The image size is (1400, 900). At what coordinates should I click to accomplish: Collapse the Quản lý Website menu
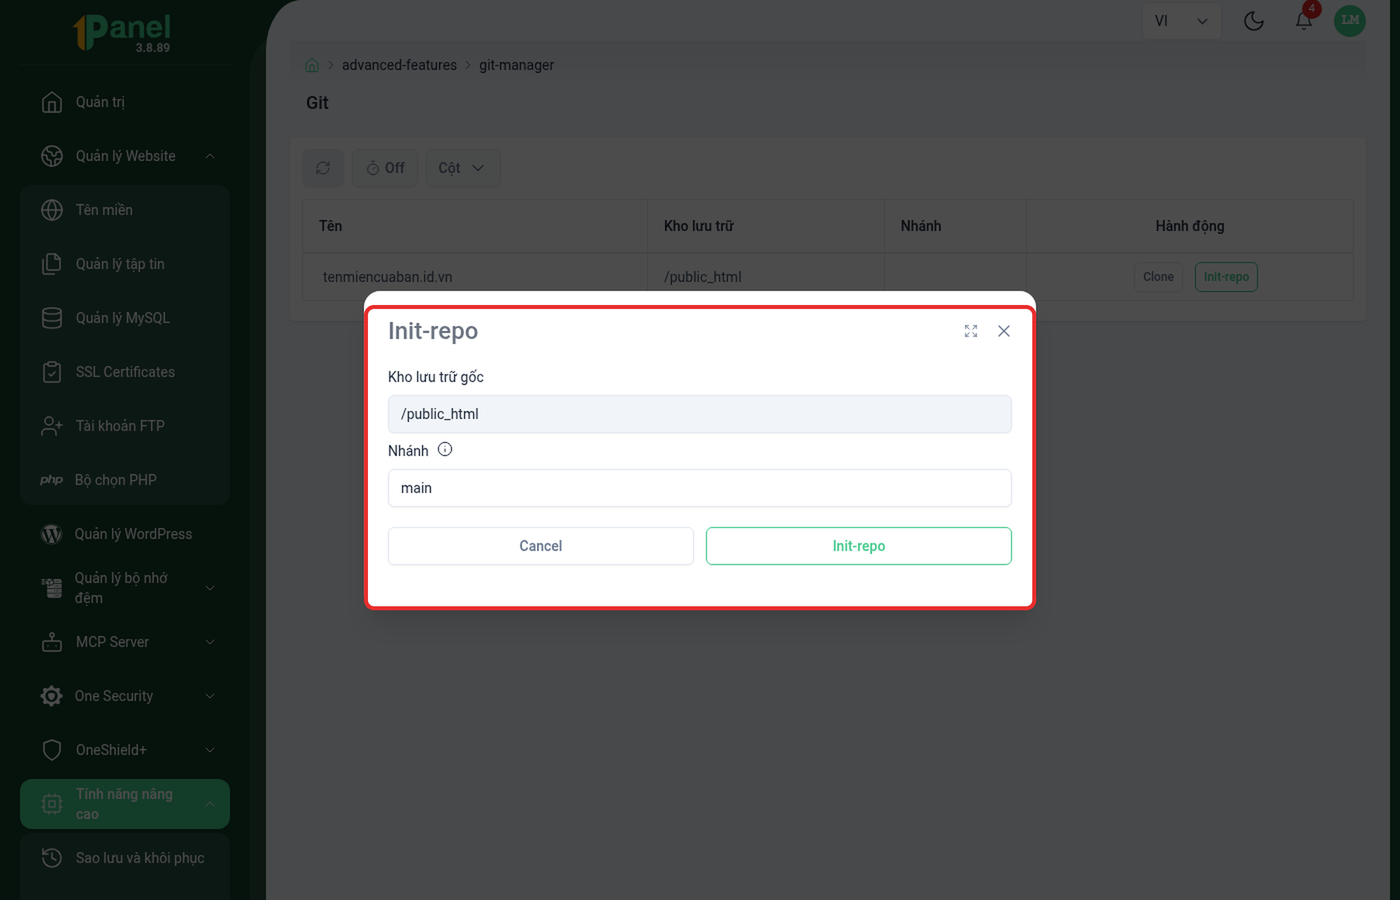210,156
